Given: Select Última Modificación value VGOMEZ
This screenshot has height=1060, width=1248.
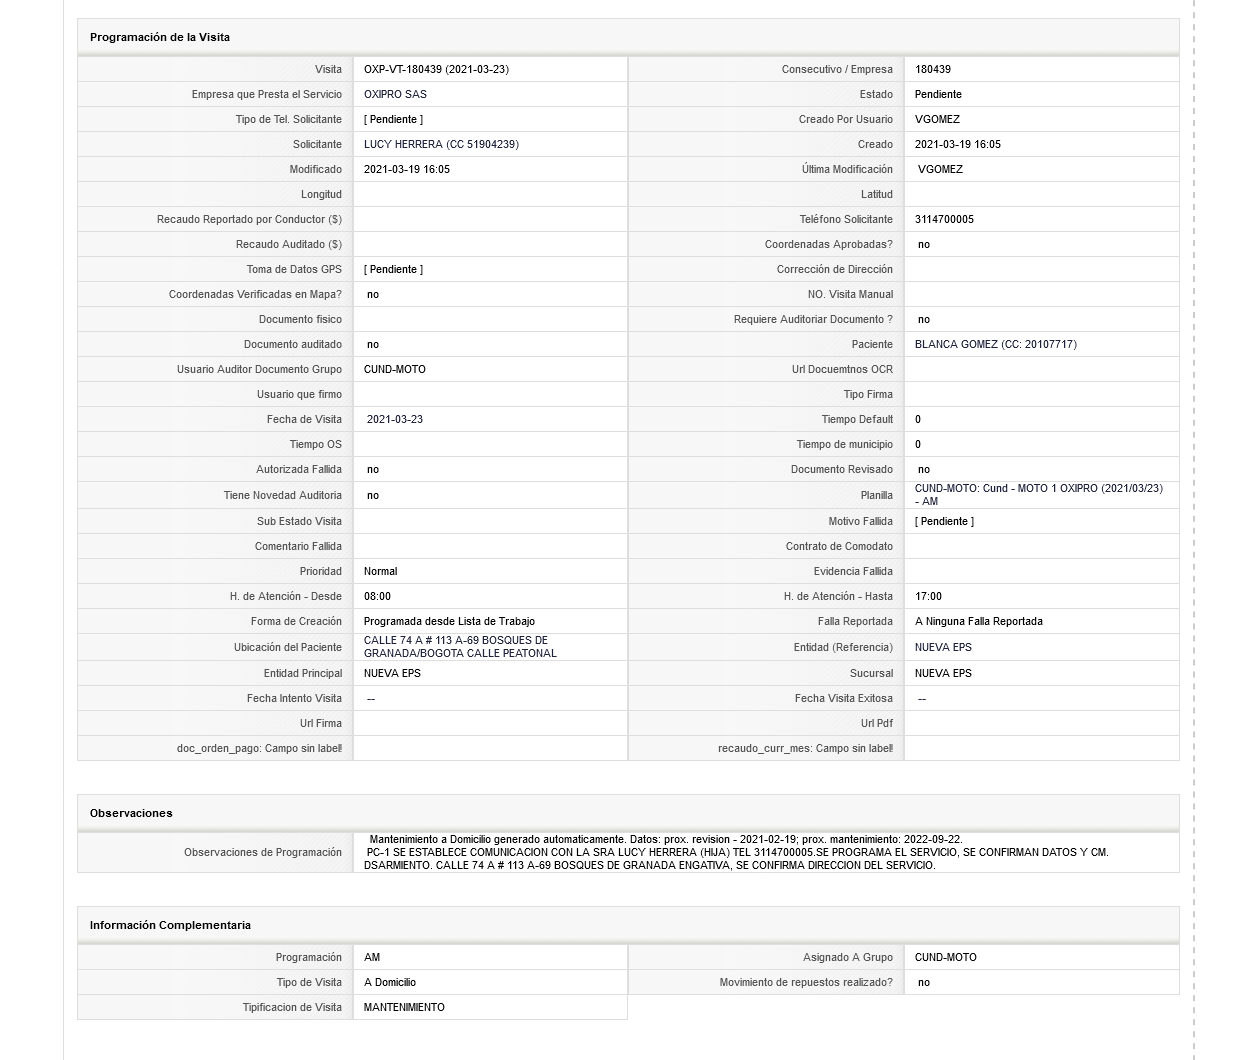Looking at the screenshot, I should (x=940, y=169).
